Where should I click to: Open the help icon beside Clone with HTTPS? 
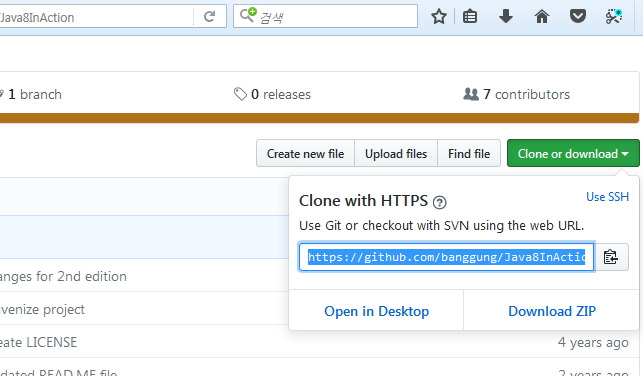440,202
